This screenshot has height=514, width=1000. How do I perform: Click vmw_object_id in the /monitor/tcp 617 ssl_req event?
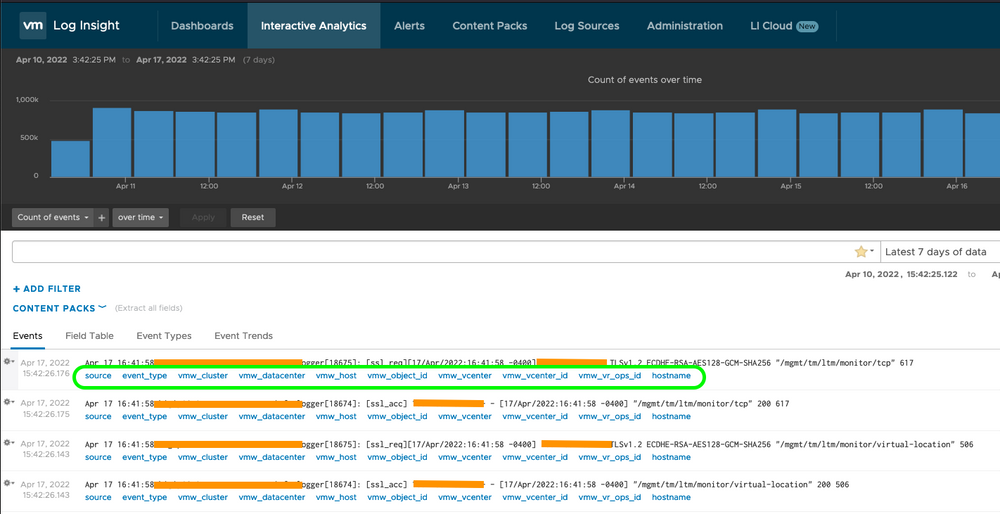pyautogui.click(x=397, y=376)
